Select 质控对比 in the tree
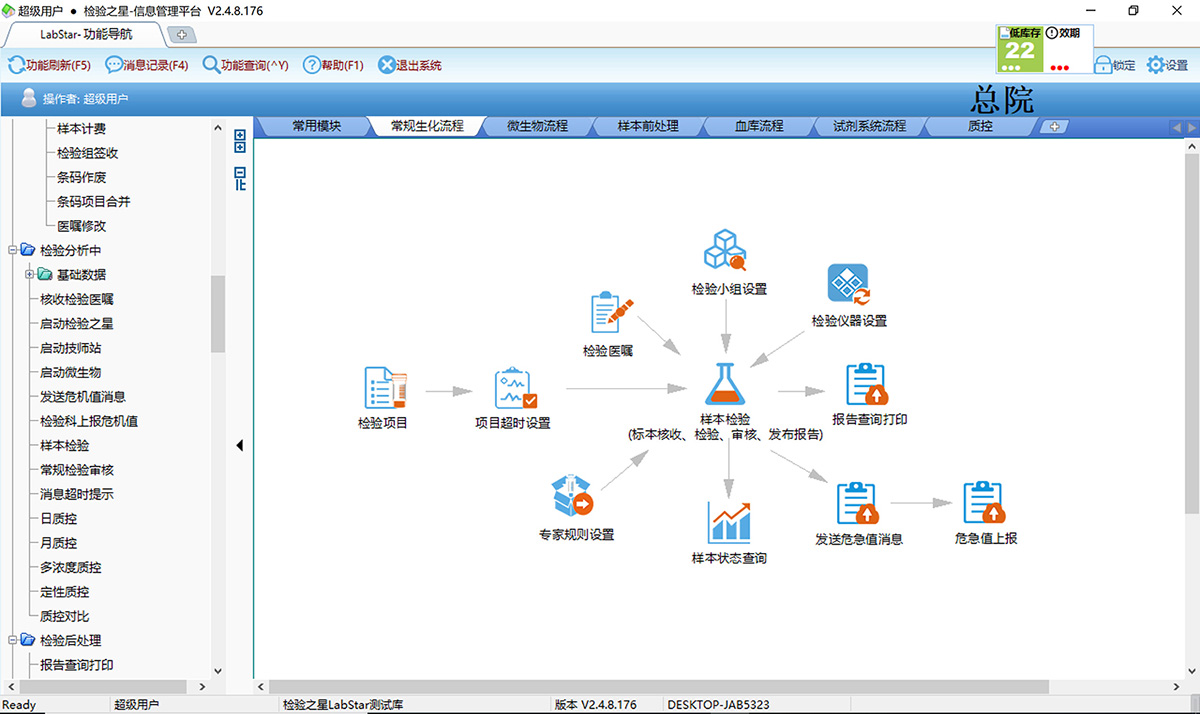 point(64,616)
